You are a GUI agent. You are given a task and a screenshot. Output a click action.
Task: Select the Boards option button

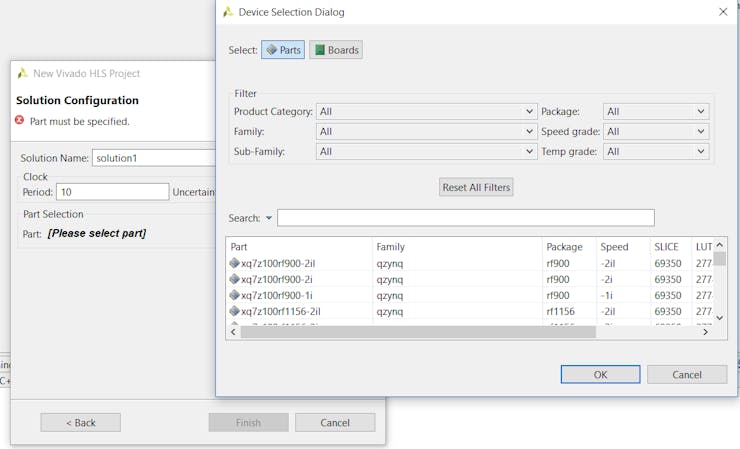(336, 50)
